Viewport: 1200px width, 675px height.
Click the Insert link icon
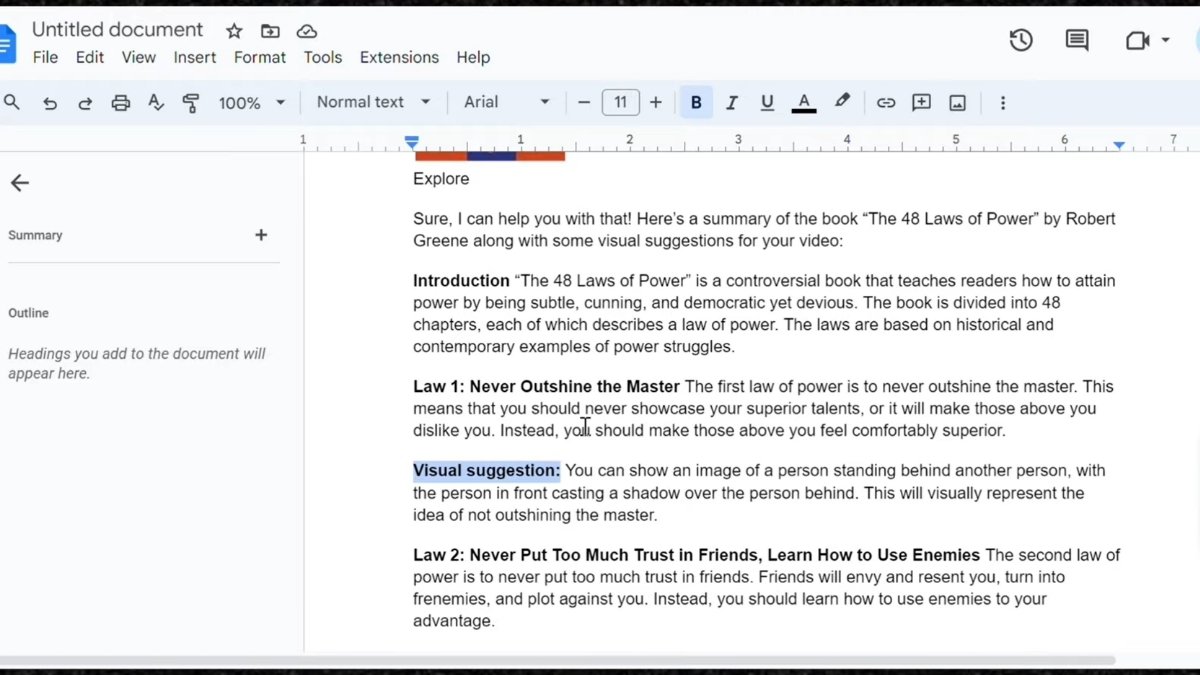point(886,103)
